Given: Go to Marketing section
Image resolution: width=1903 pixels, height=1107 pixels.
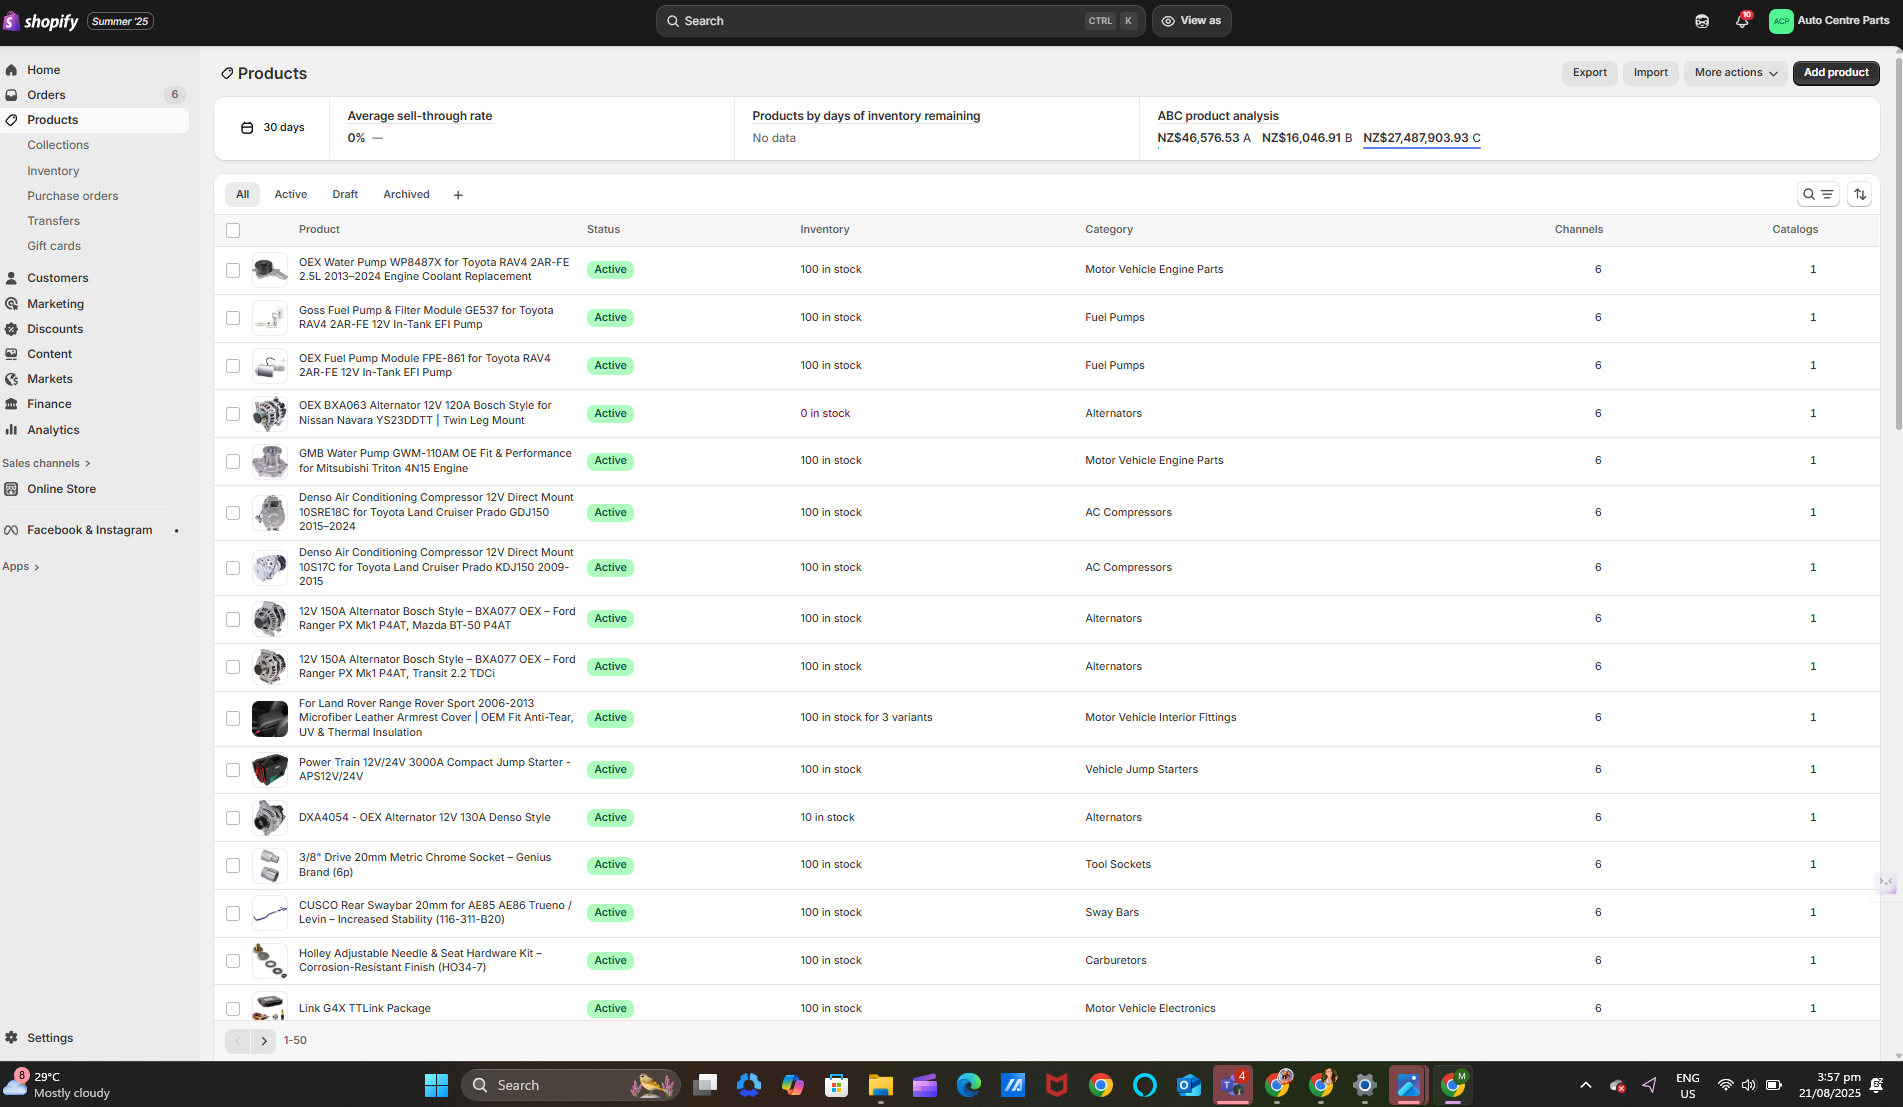Looking at the screenshot, I should click(x=55, y=304).
